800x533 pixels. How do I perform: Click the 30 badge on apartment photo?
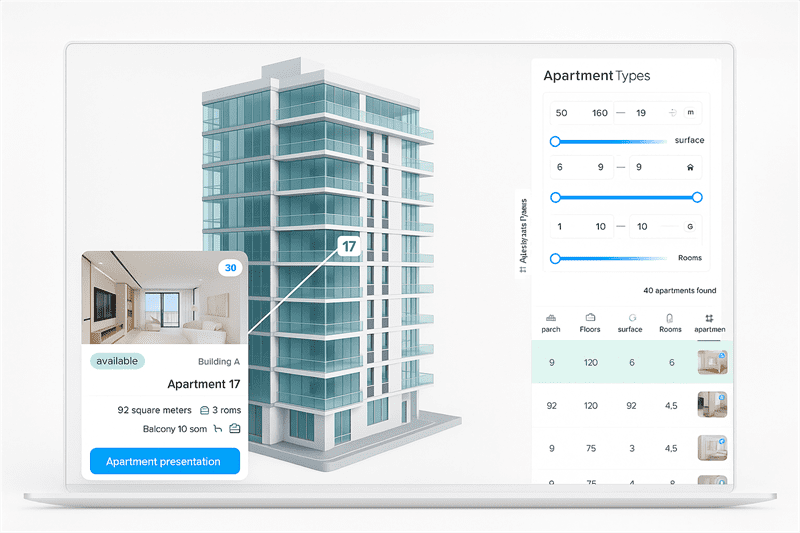point(230,268)
